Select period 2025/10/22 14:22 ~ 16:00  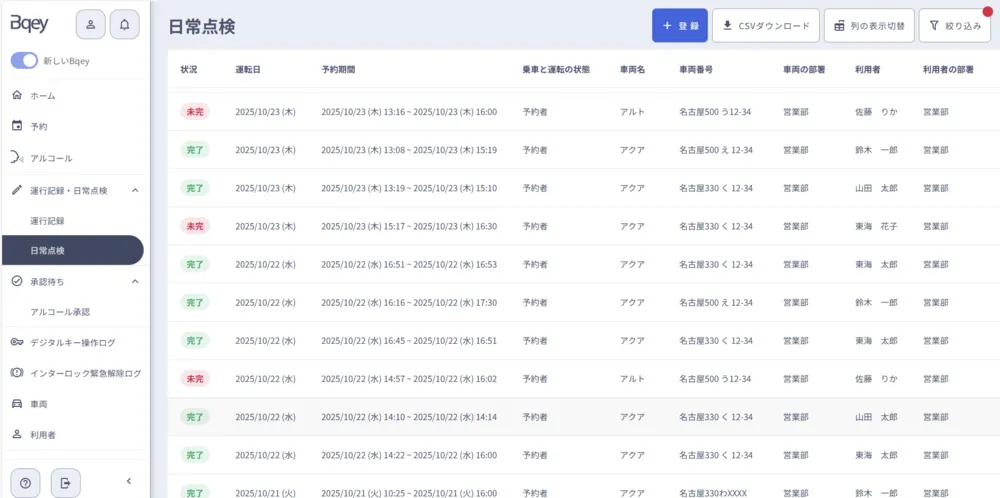[x=409, y=455]
